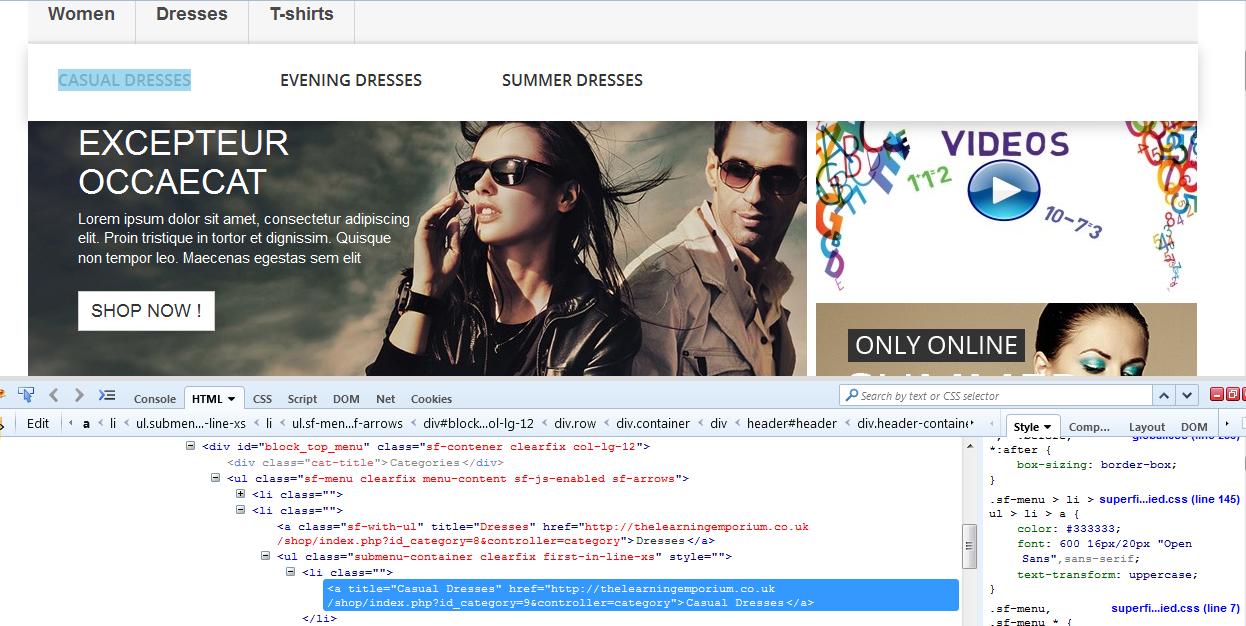This screenshot has height=626, width=1246.
Task: Open superfish-modified.css line 145 link
Action: [1169, 499]
